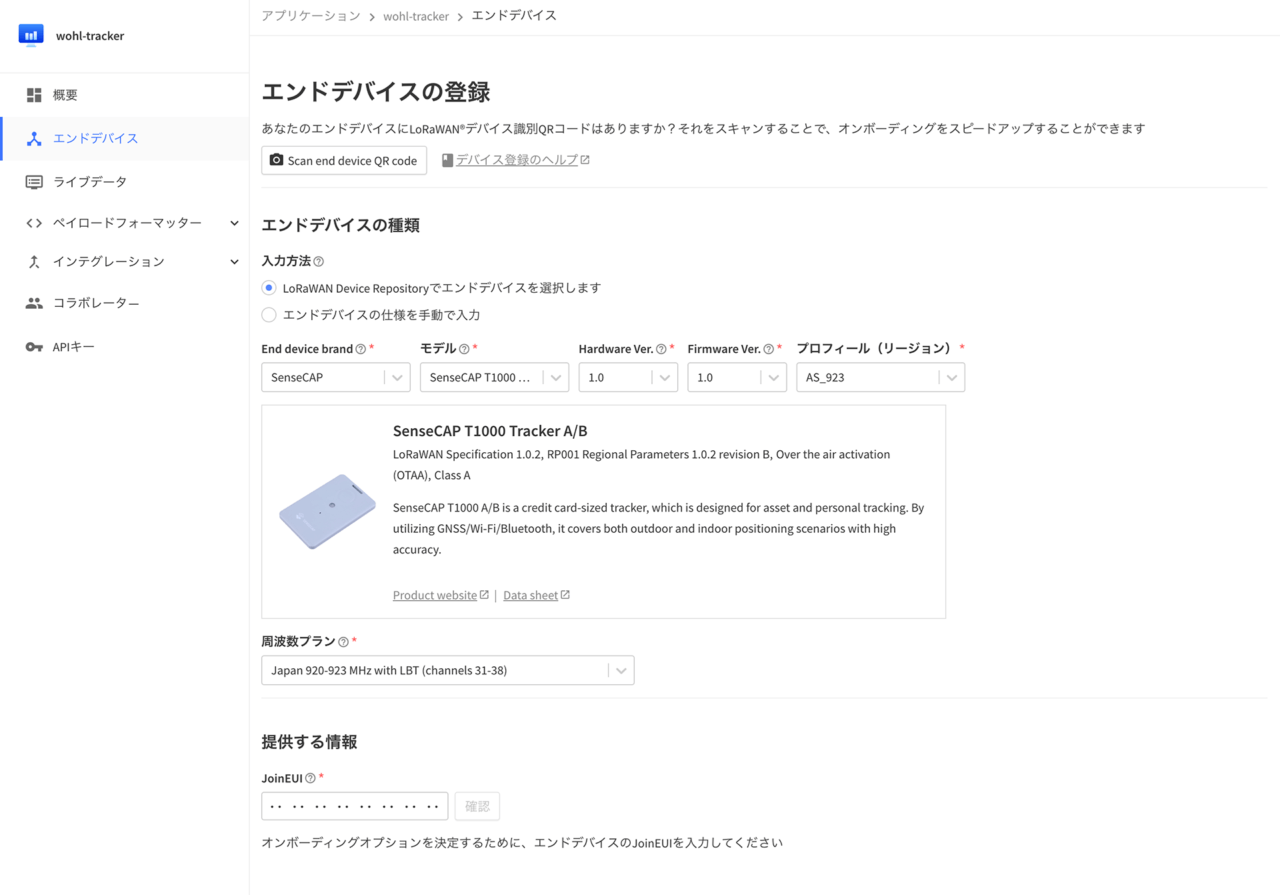Open the 周波数プラン frequency plan dropdown
Viewport: 1280px width, 895px height.
pos(447,670)
